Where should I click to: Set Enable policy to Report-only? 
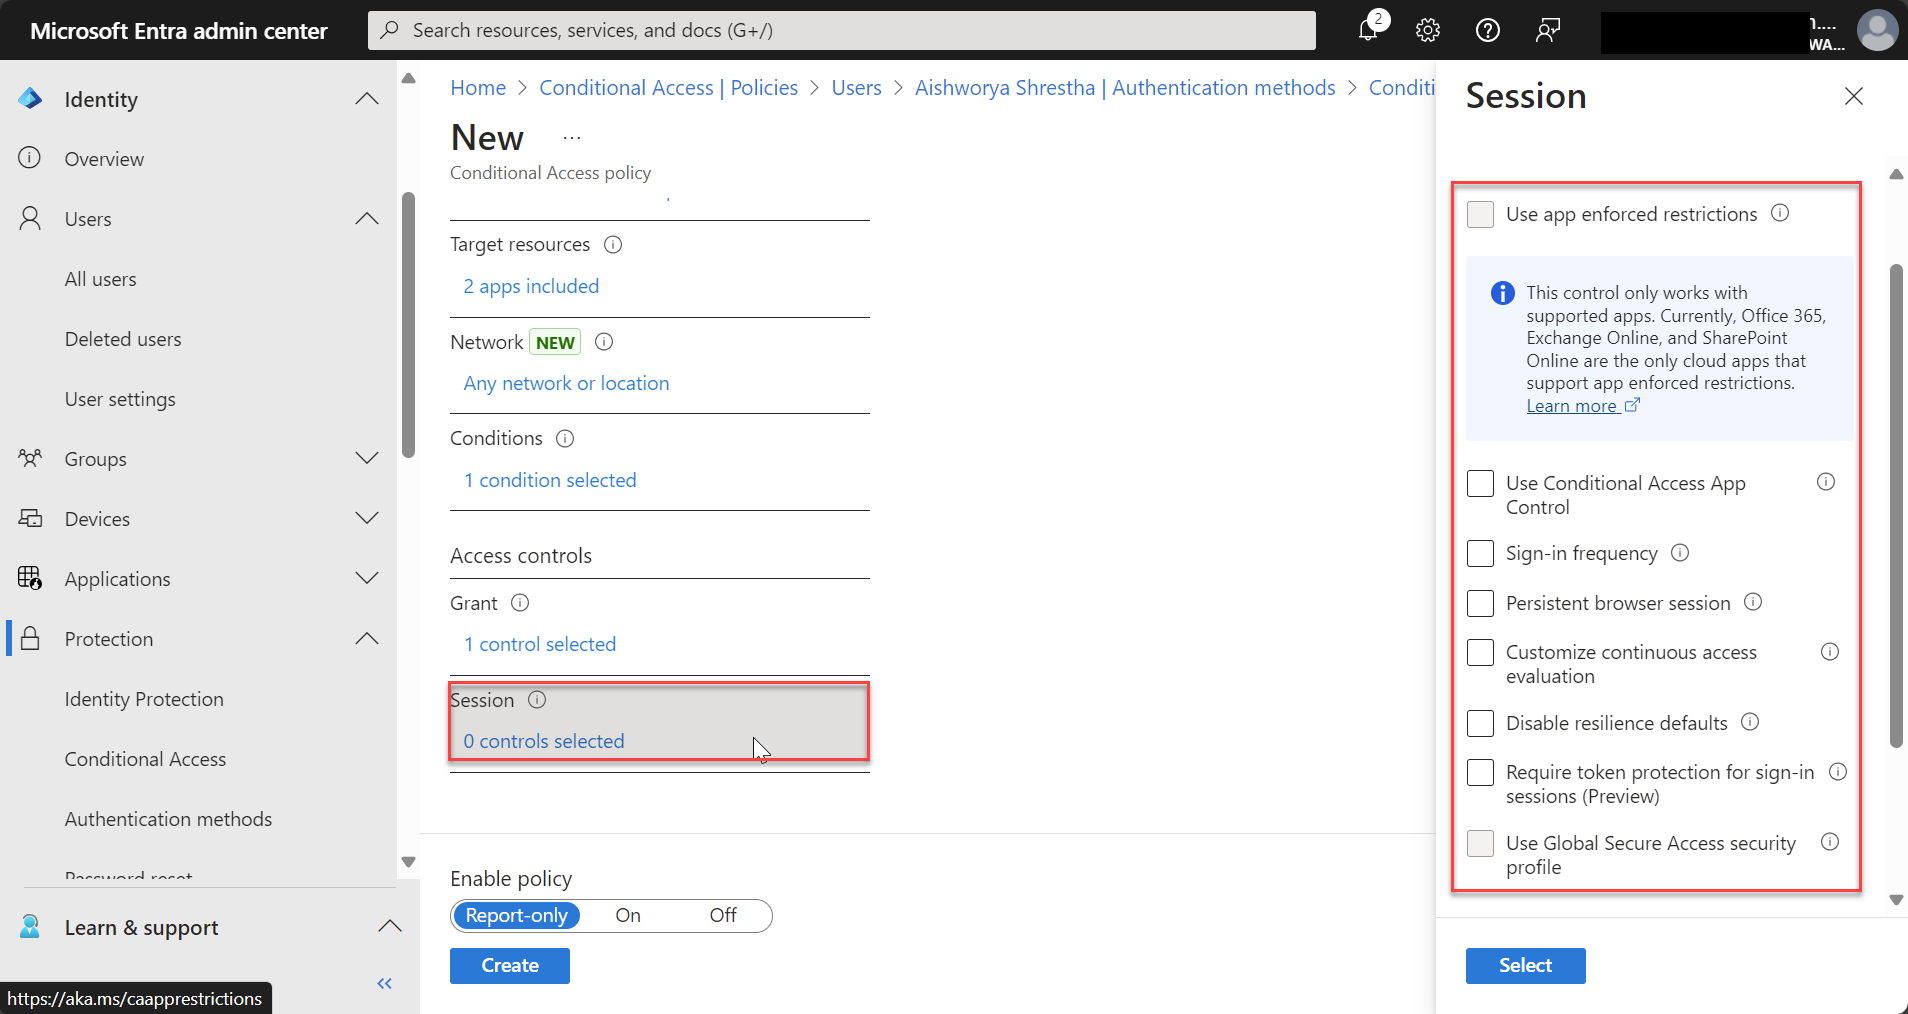(x=516, y=916)
